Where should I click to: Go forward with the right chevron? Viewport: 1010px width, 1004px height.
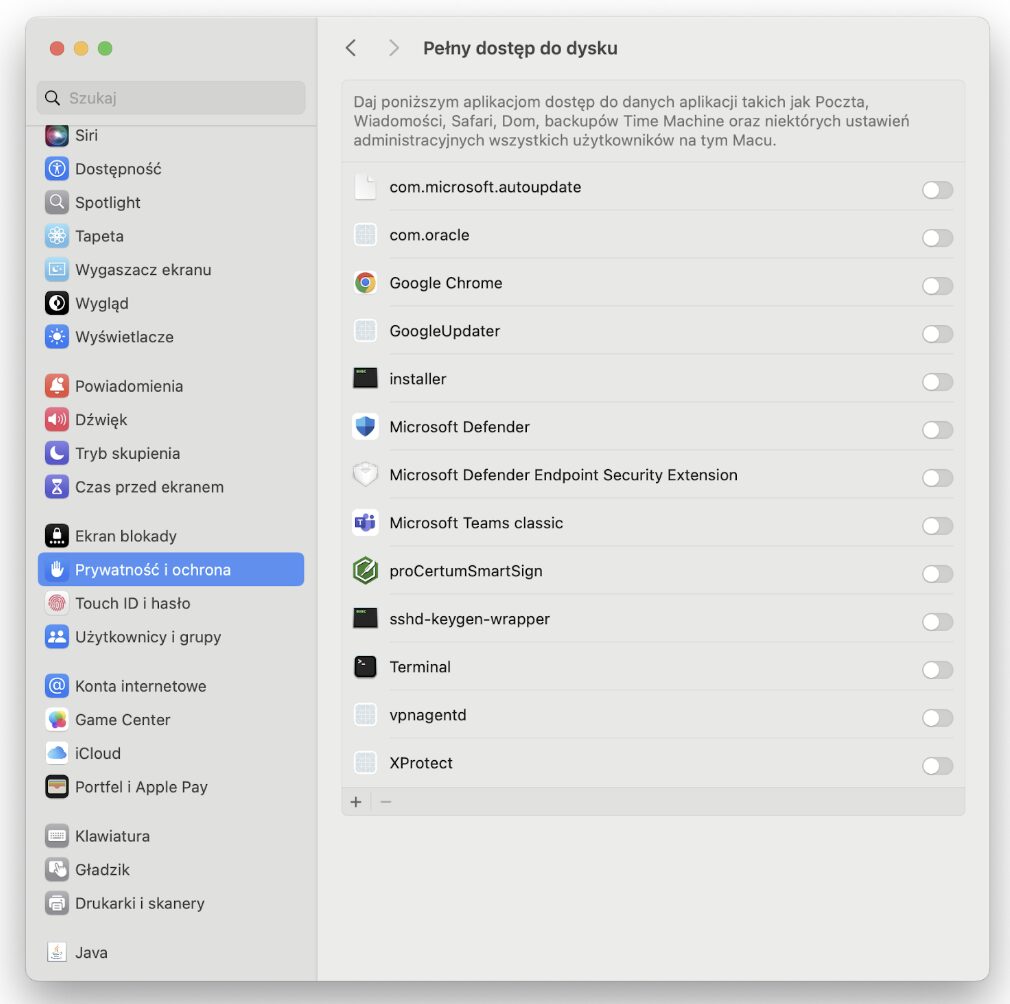394,48
